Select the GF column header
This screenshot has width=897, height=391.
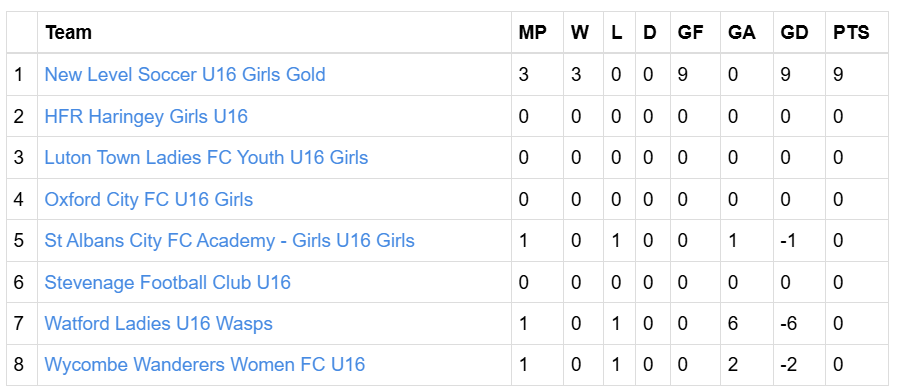click(x=690, y=33)
